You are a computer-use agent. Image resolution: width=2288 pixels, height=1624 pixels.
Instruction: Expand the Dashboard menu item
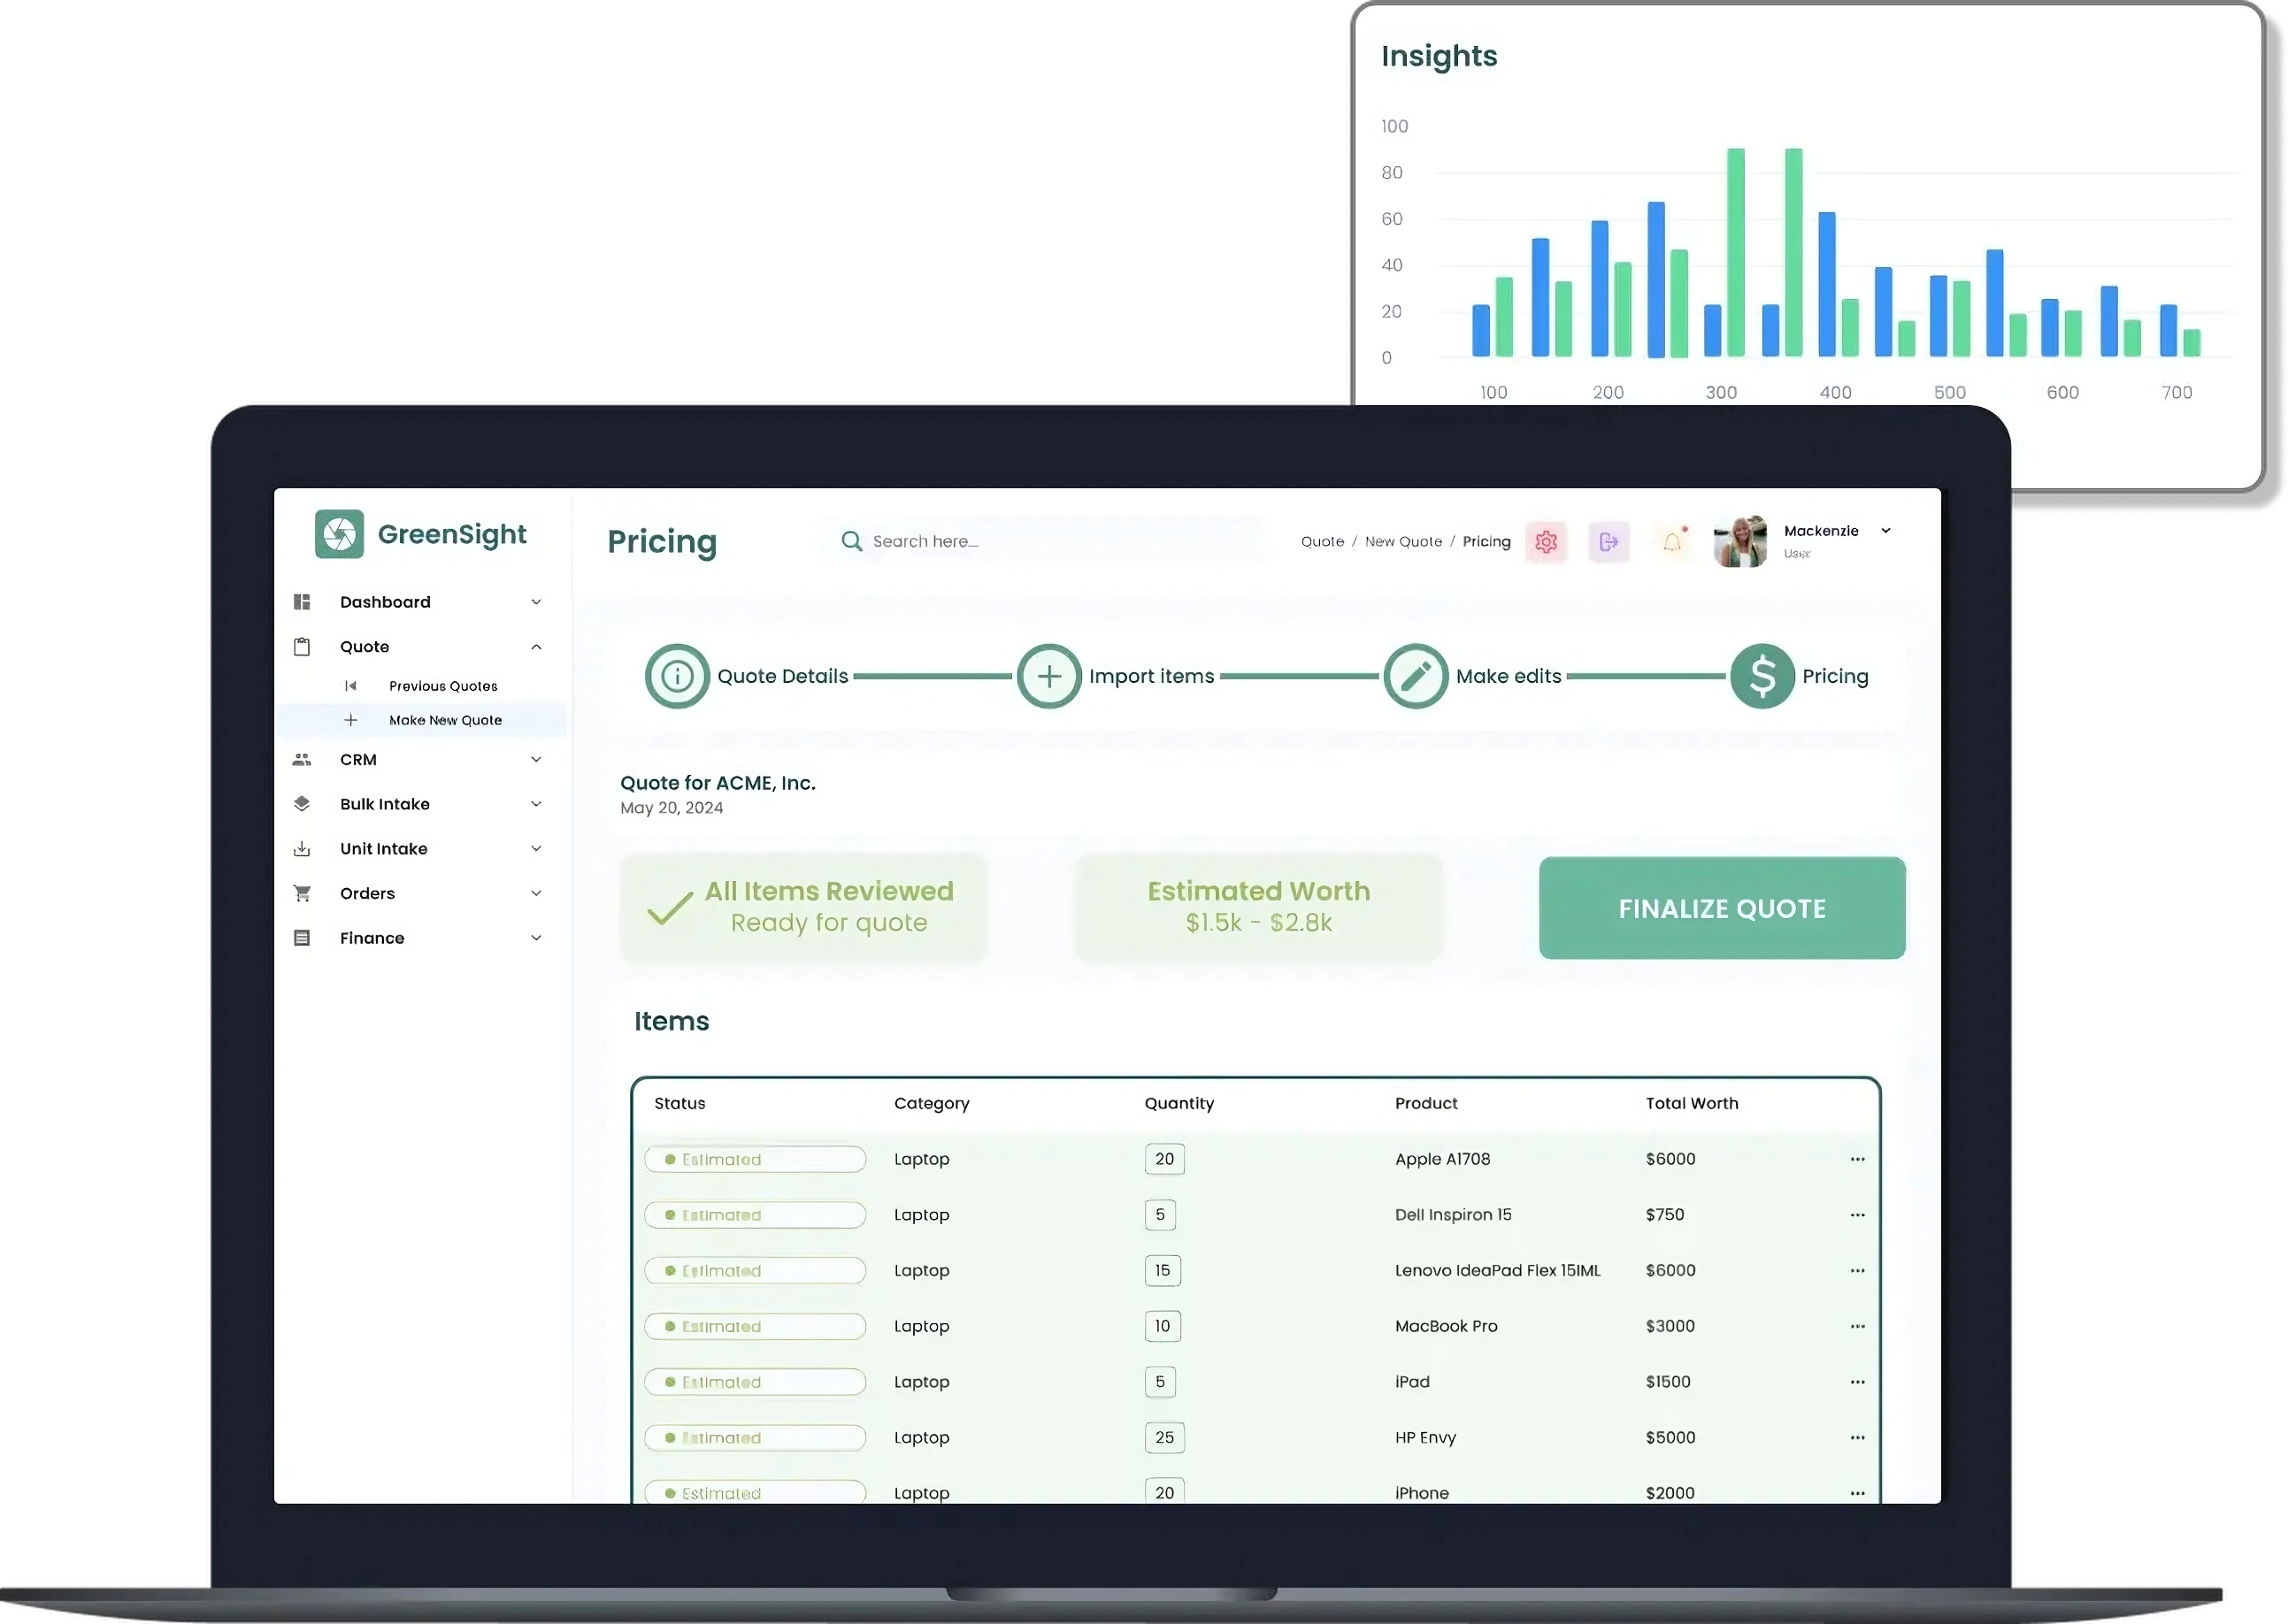536,601
